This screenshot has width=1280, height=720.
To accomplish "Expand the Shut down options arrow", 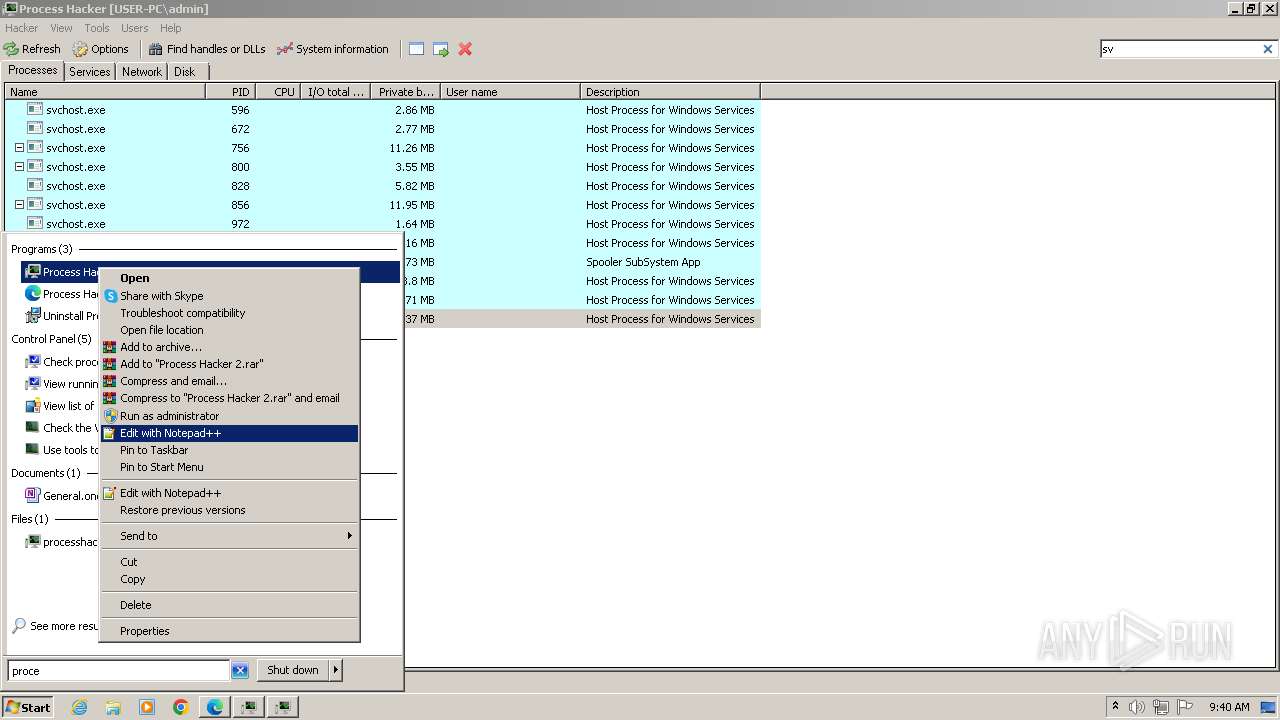I will pos(335,670).
